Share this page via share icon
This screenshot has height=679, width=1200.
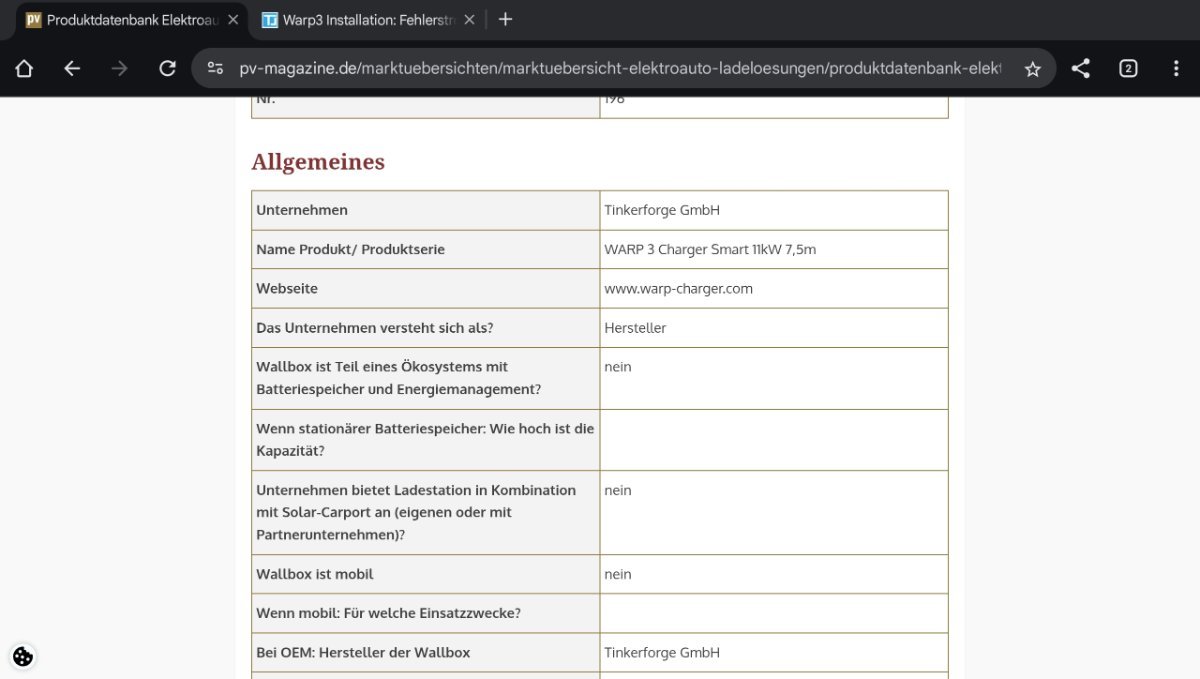point(1080,68)
